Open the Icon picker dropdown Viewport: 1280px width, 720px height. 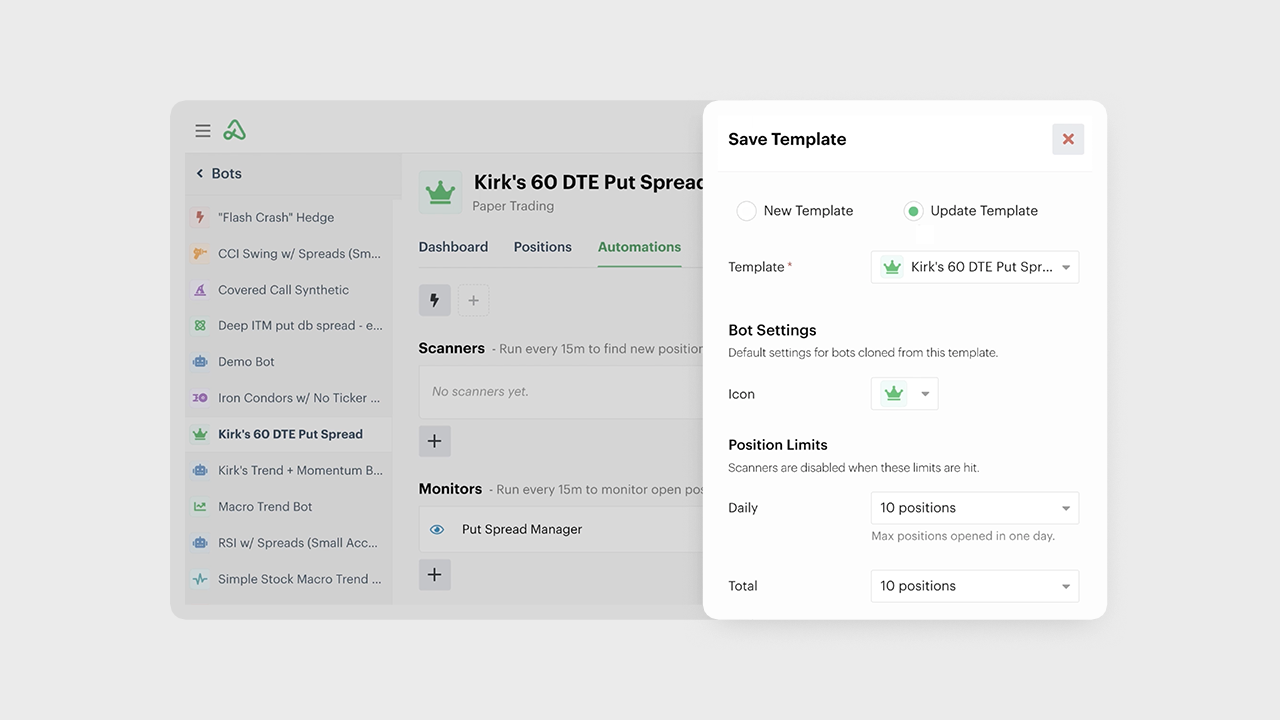pos(905,394)
